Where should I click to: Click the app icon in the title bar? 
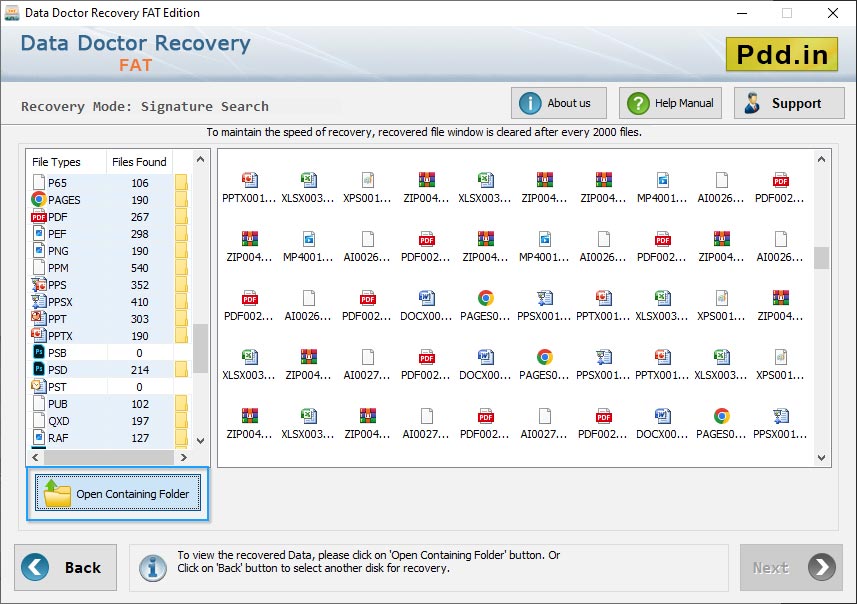(11, 13)
